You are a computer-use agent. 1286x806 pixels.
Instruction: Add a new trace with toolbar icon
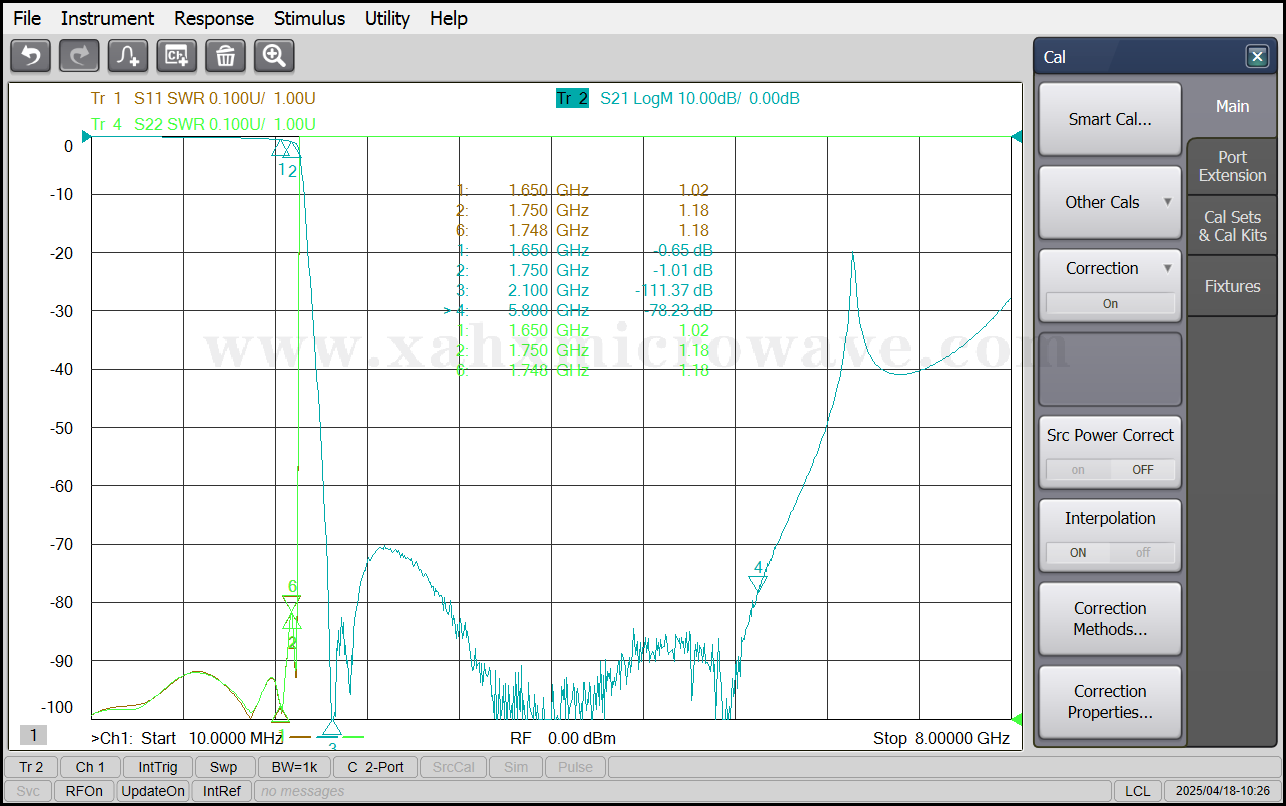(128, 56)
